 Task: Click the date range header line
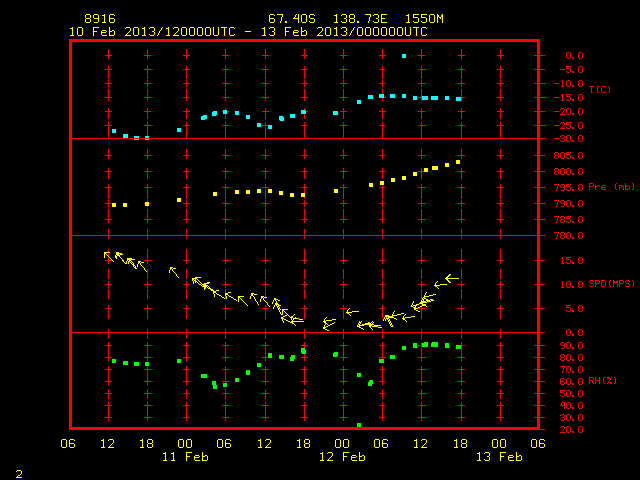(248, 32)
